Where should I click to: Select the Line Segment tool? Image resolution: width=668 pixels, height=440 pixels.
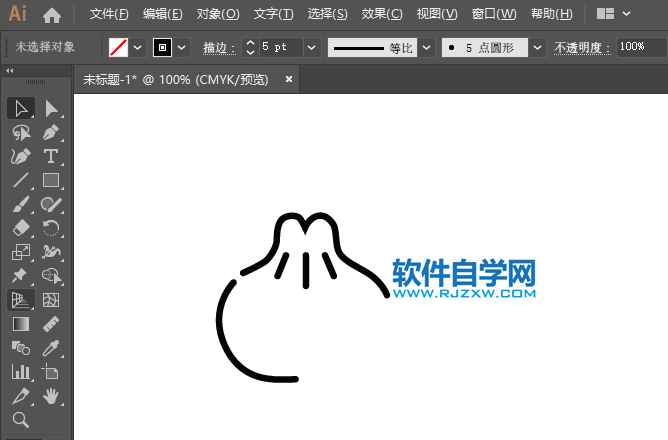click(x=21, y=180)
